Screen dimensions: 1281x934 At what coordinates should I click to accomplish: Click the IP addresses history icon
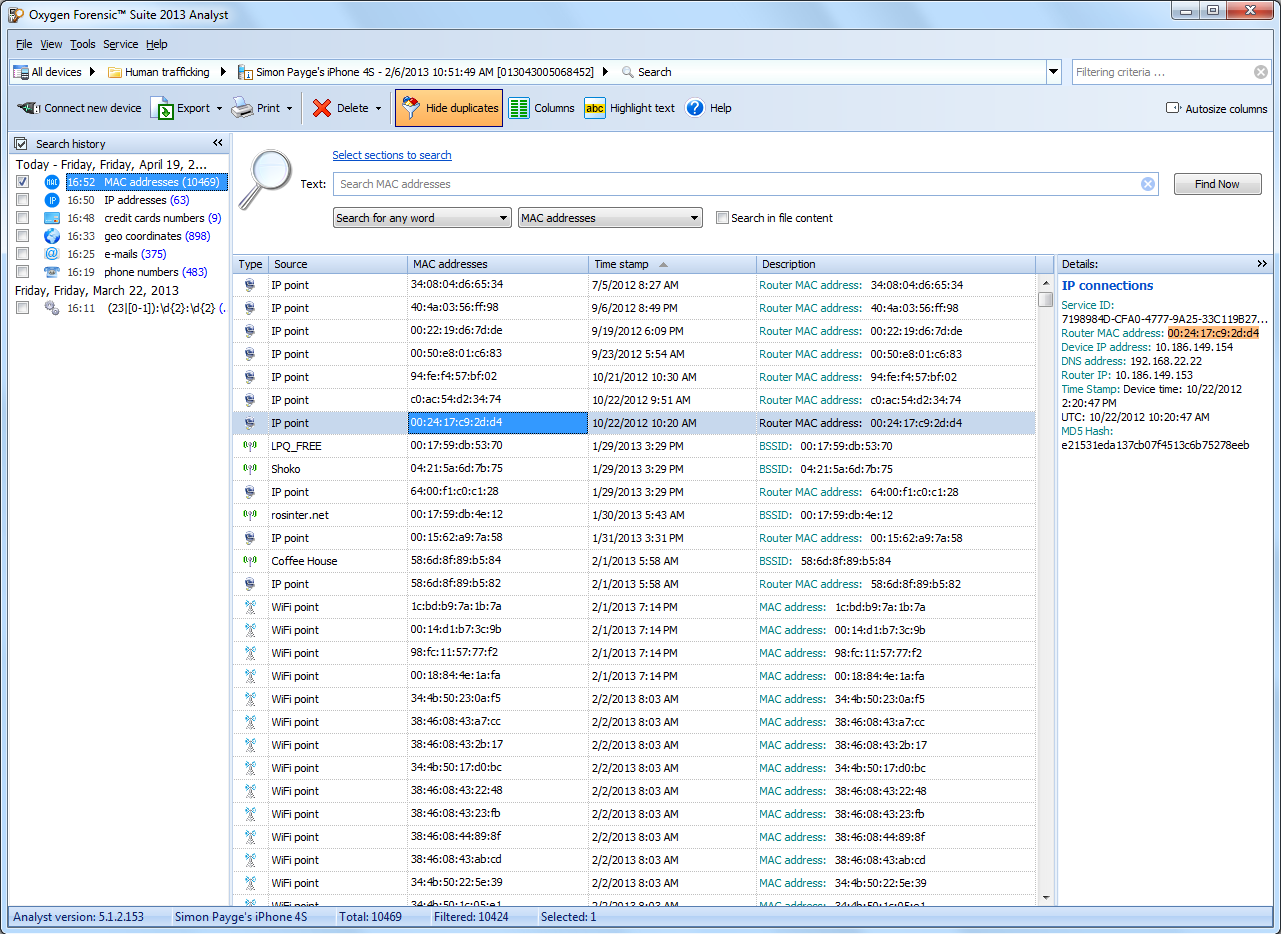tap(52, 200)
